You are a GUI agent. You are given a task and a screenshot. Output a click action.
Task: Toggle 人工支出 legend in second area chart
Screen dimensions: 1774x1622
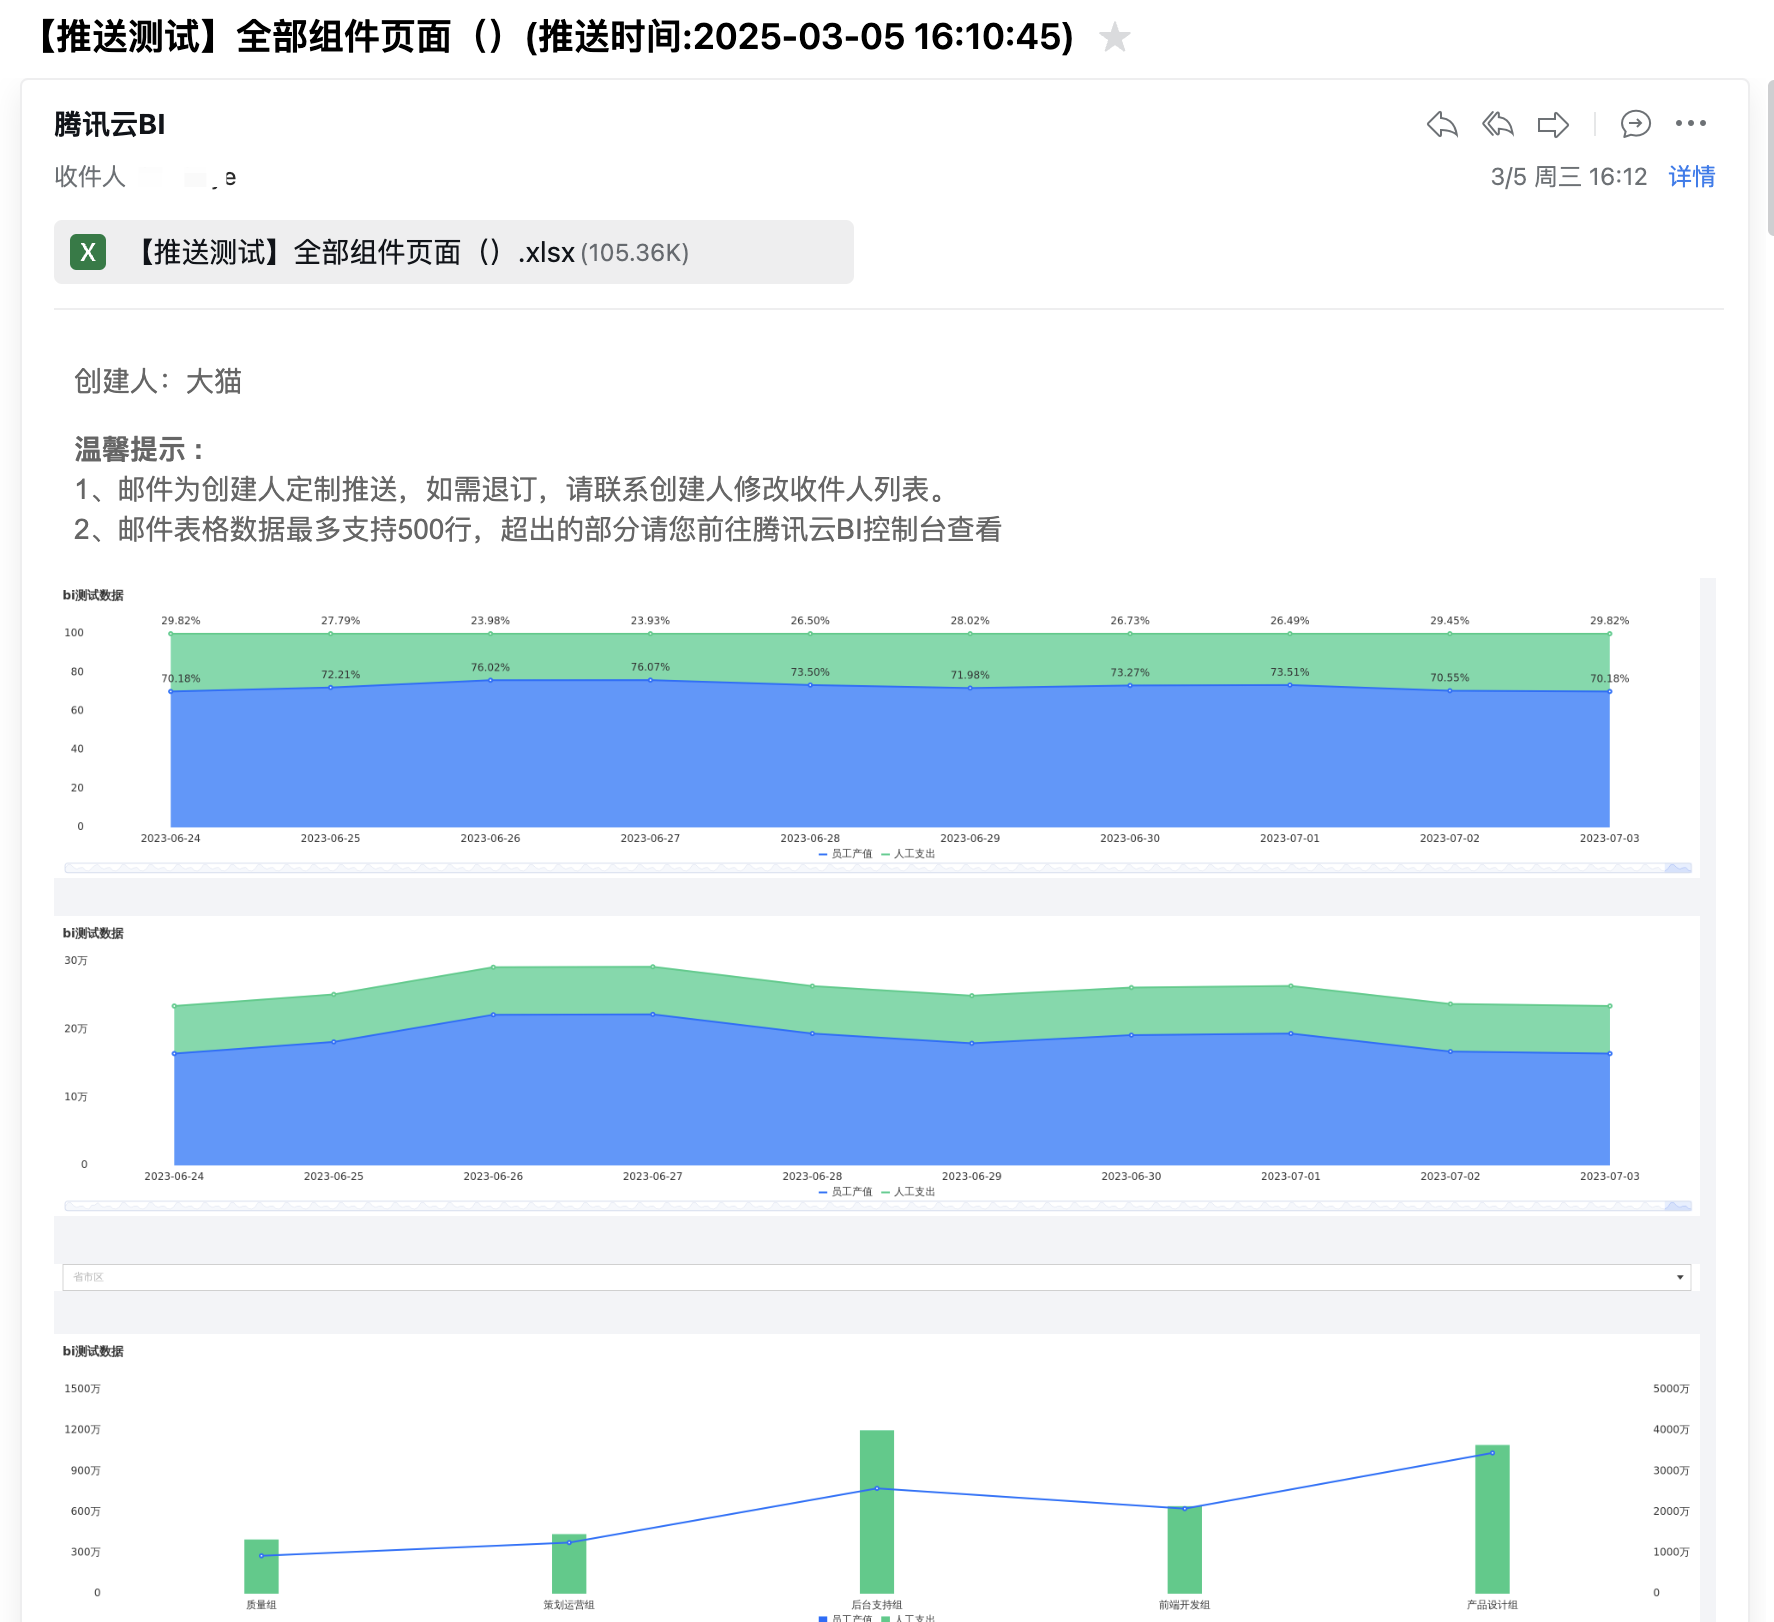click(909, 1192)
